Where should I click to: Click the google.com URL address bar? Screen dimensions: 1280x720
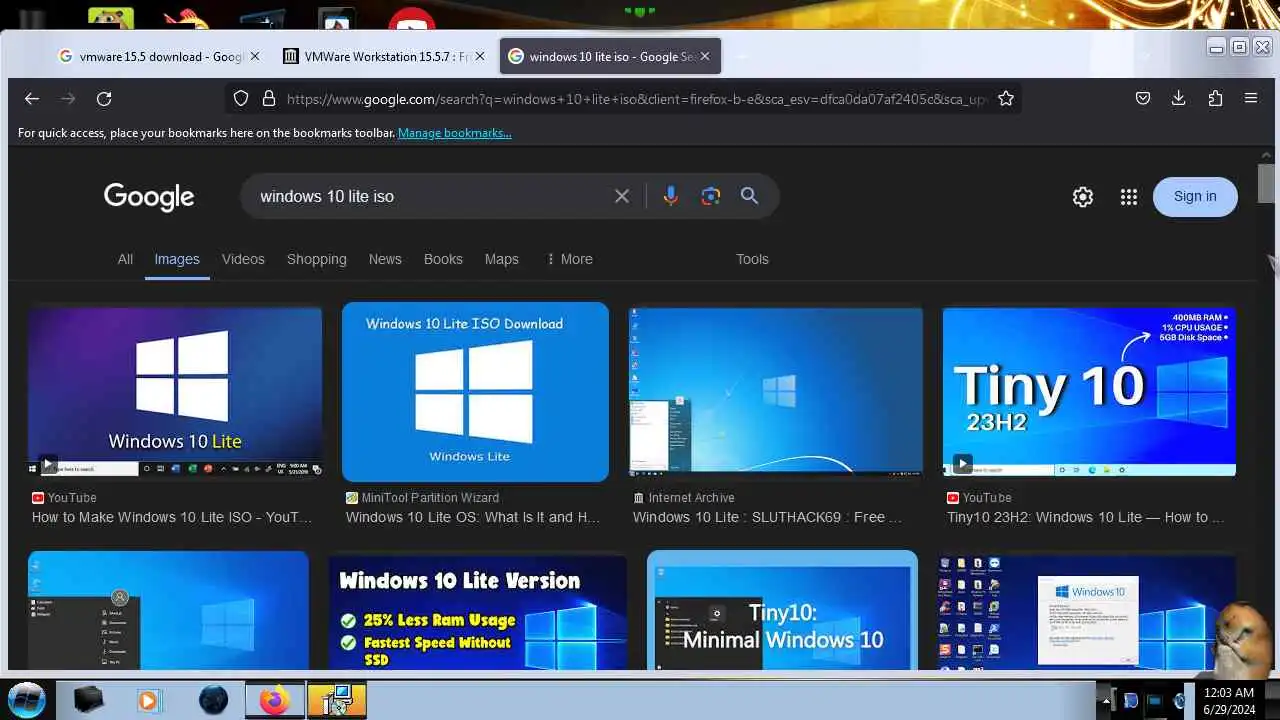point(636,99)
